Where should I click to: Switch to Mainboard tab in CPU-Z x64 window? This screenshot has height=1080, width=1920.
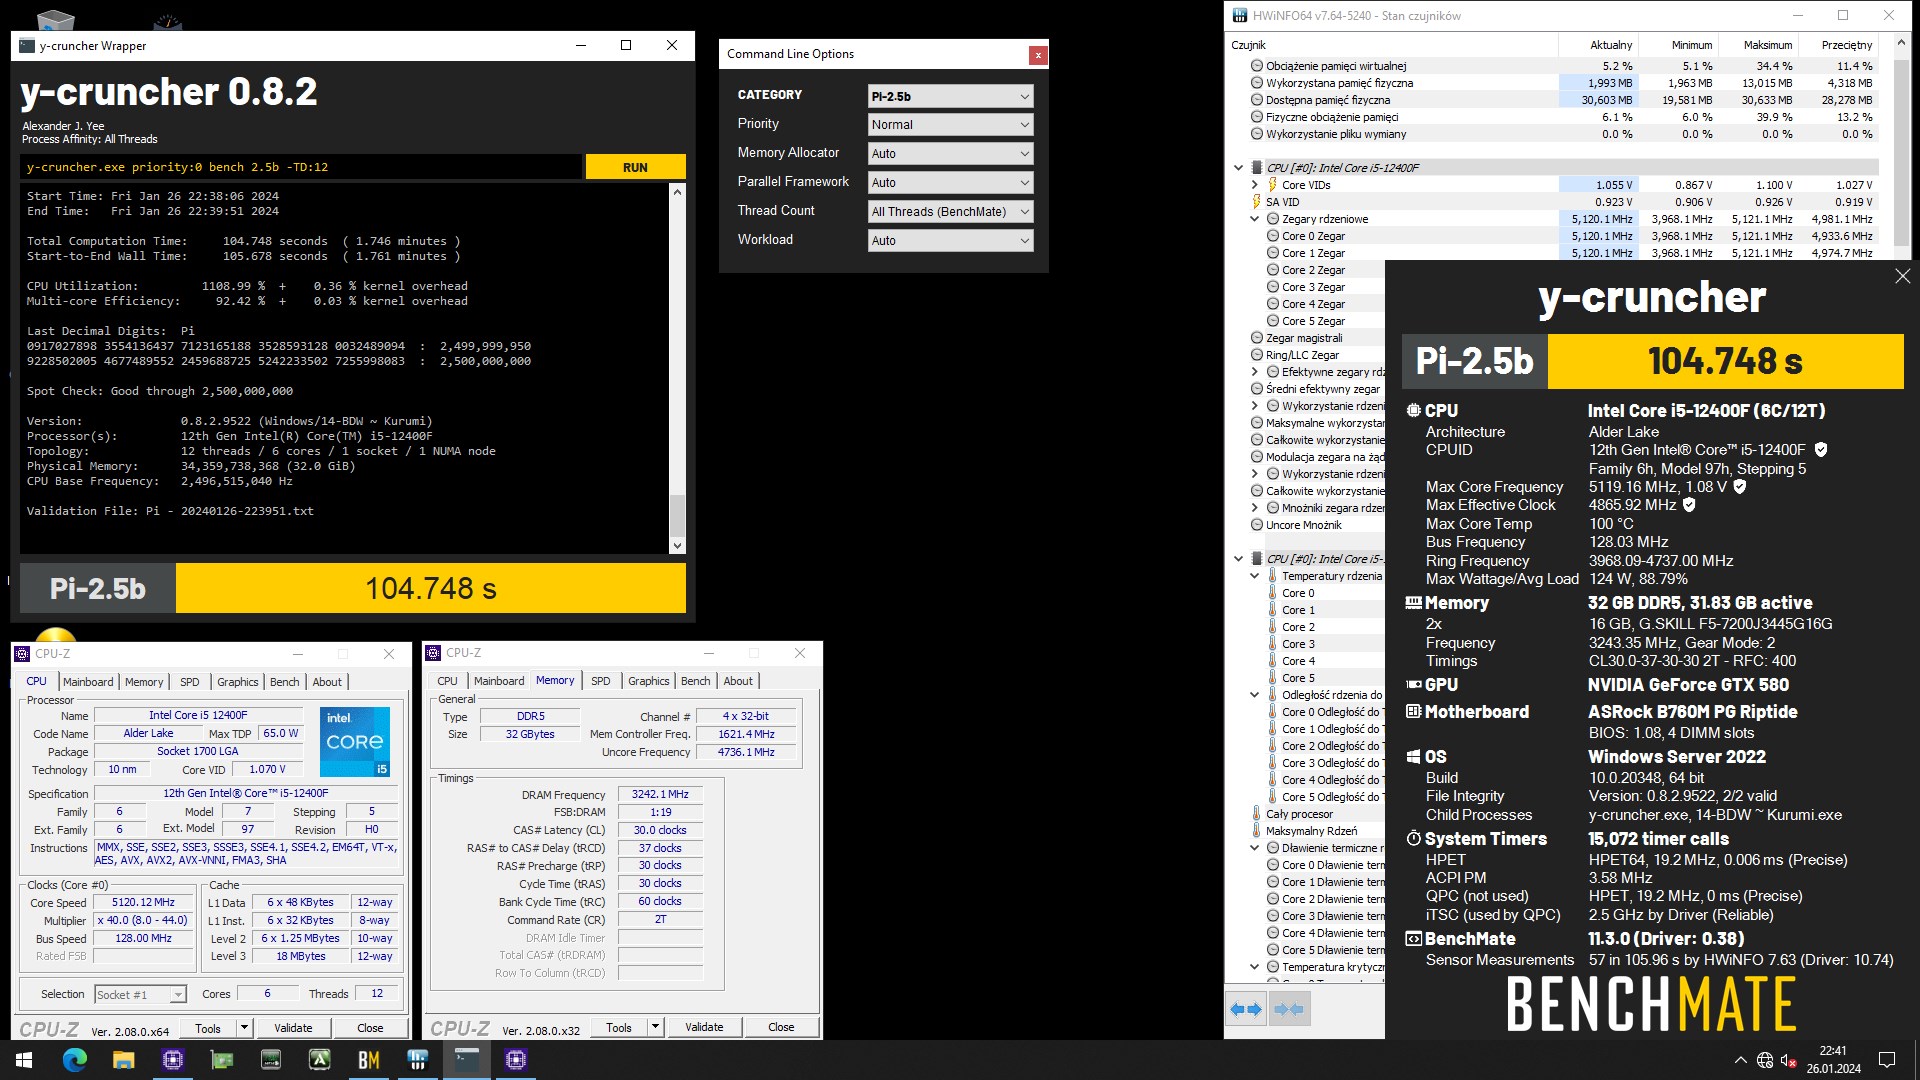[88, 682]
